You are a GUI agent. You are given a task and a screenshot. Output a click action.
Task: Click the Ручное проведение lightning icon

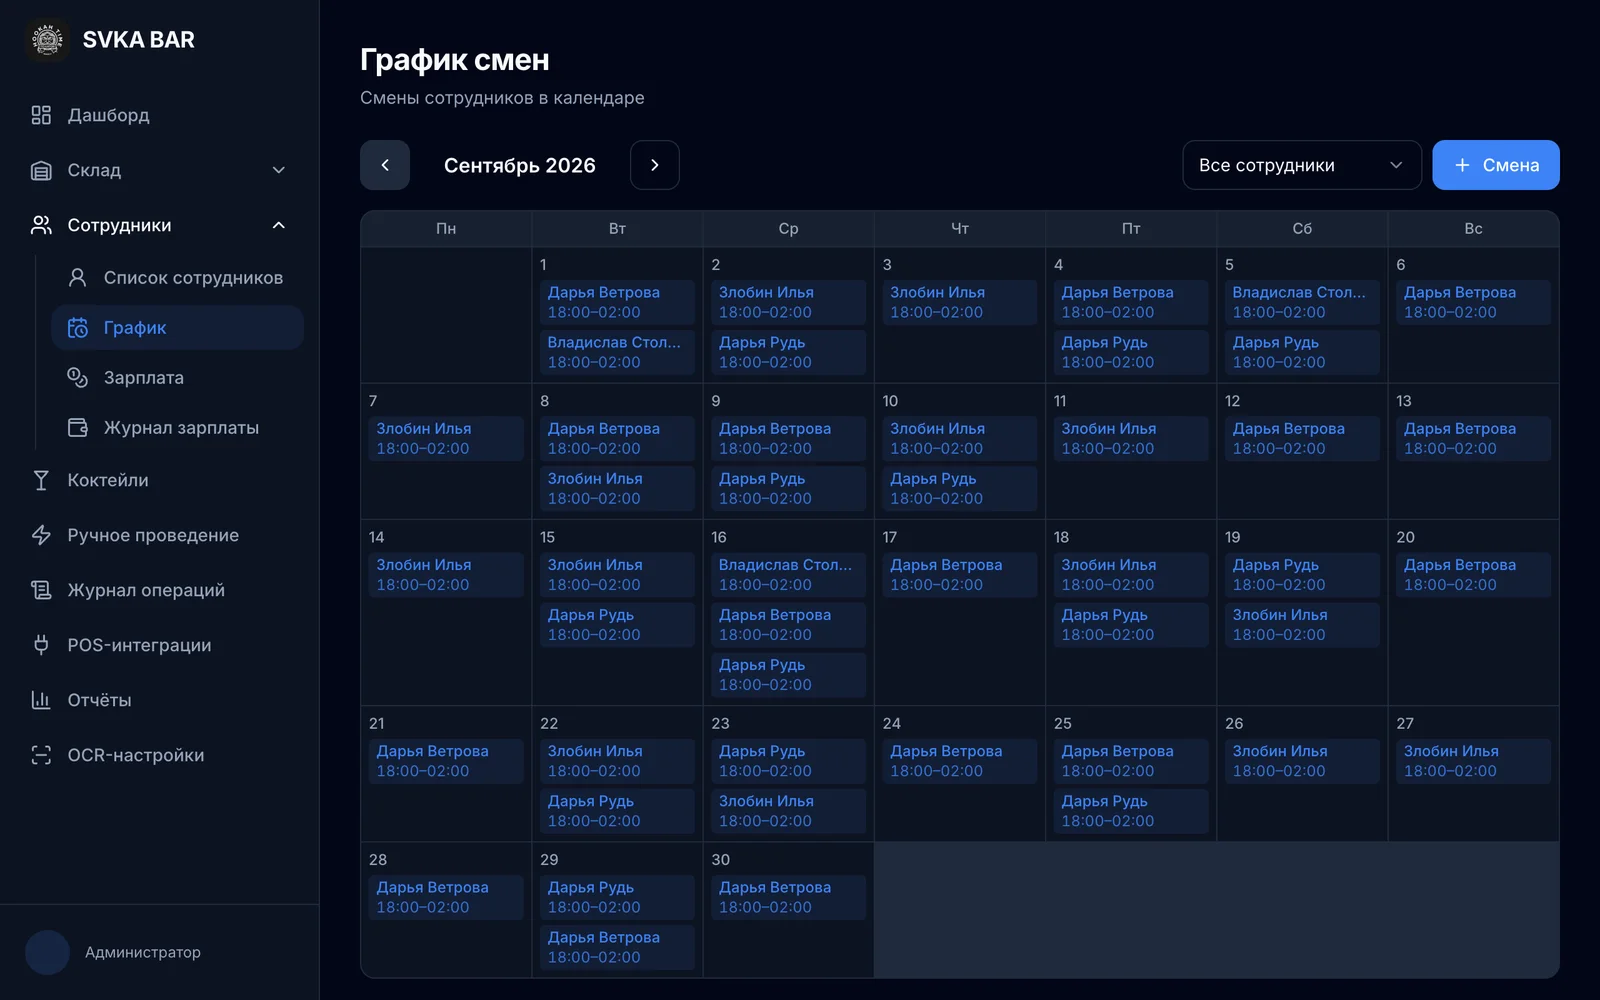click(x=41, y=535)
